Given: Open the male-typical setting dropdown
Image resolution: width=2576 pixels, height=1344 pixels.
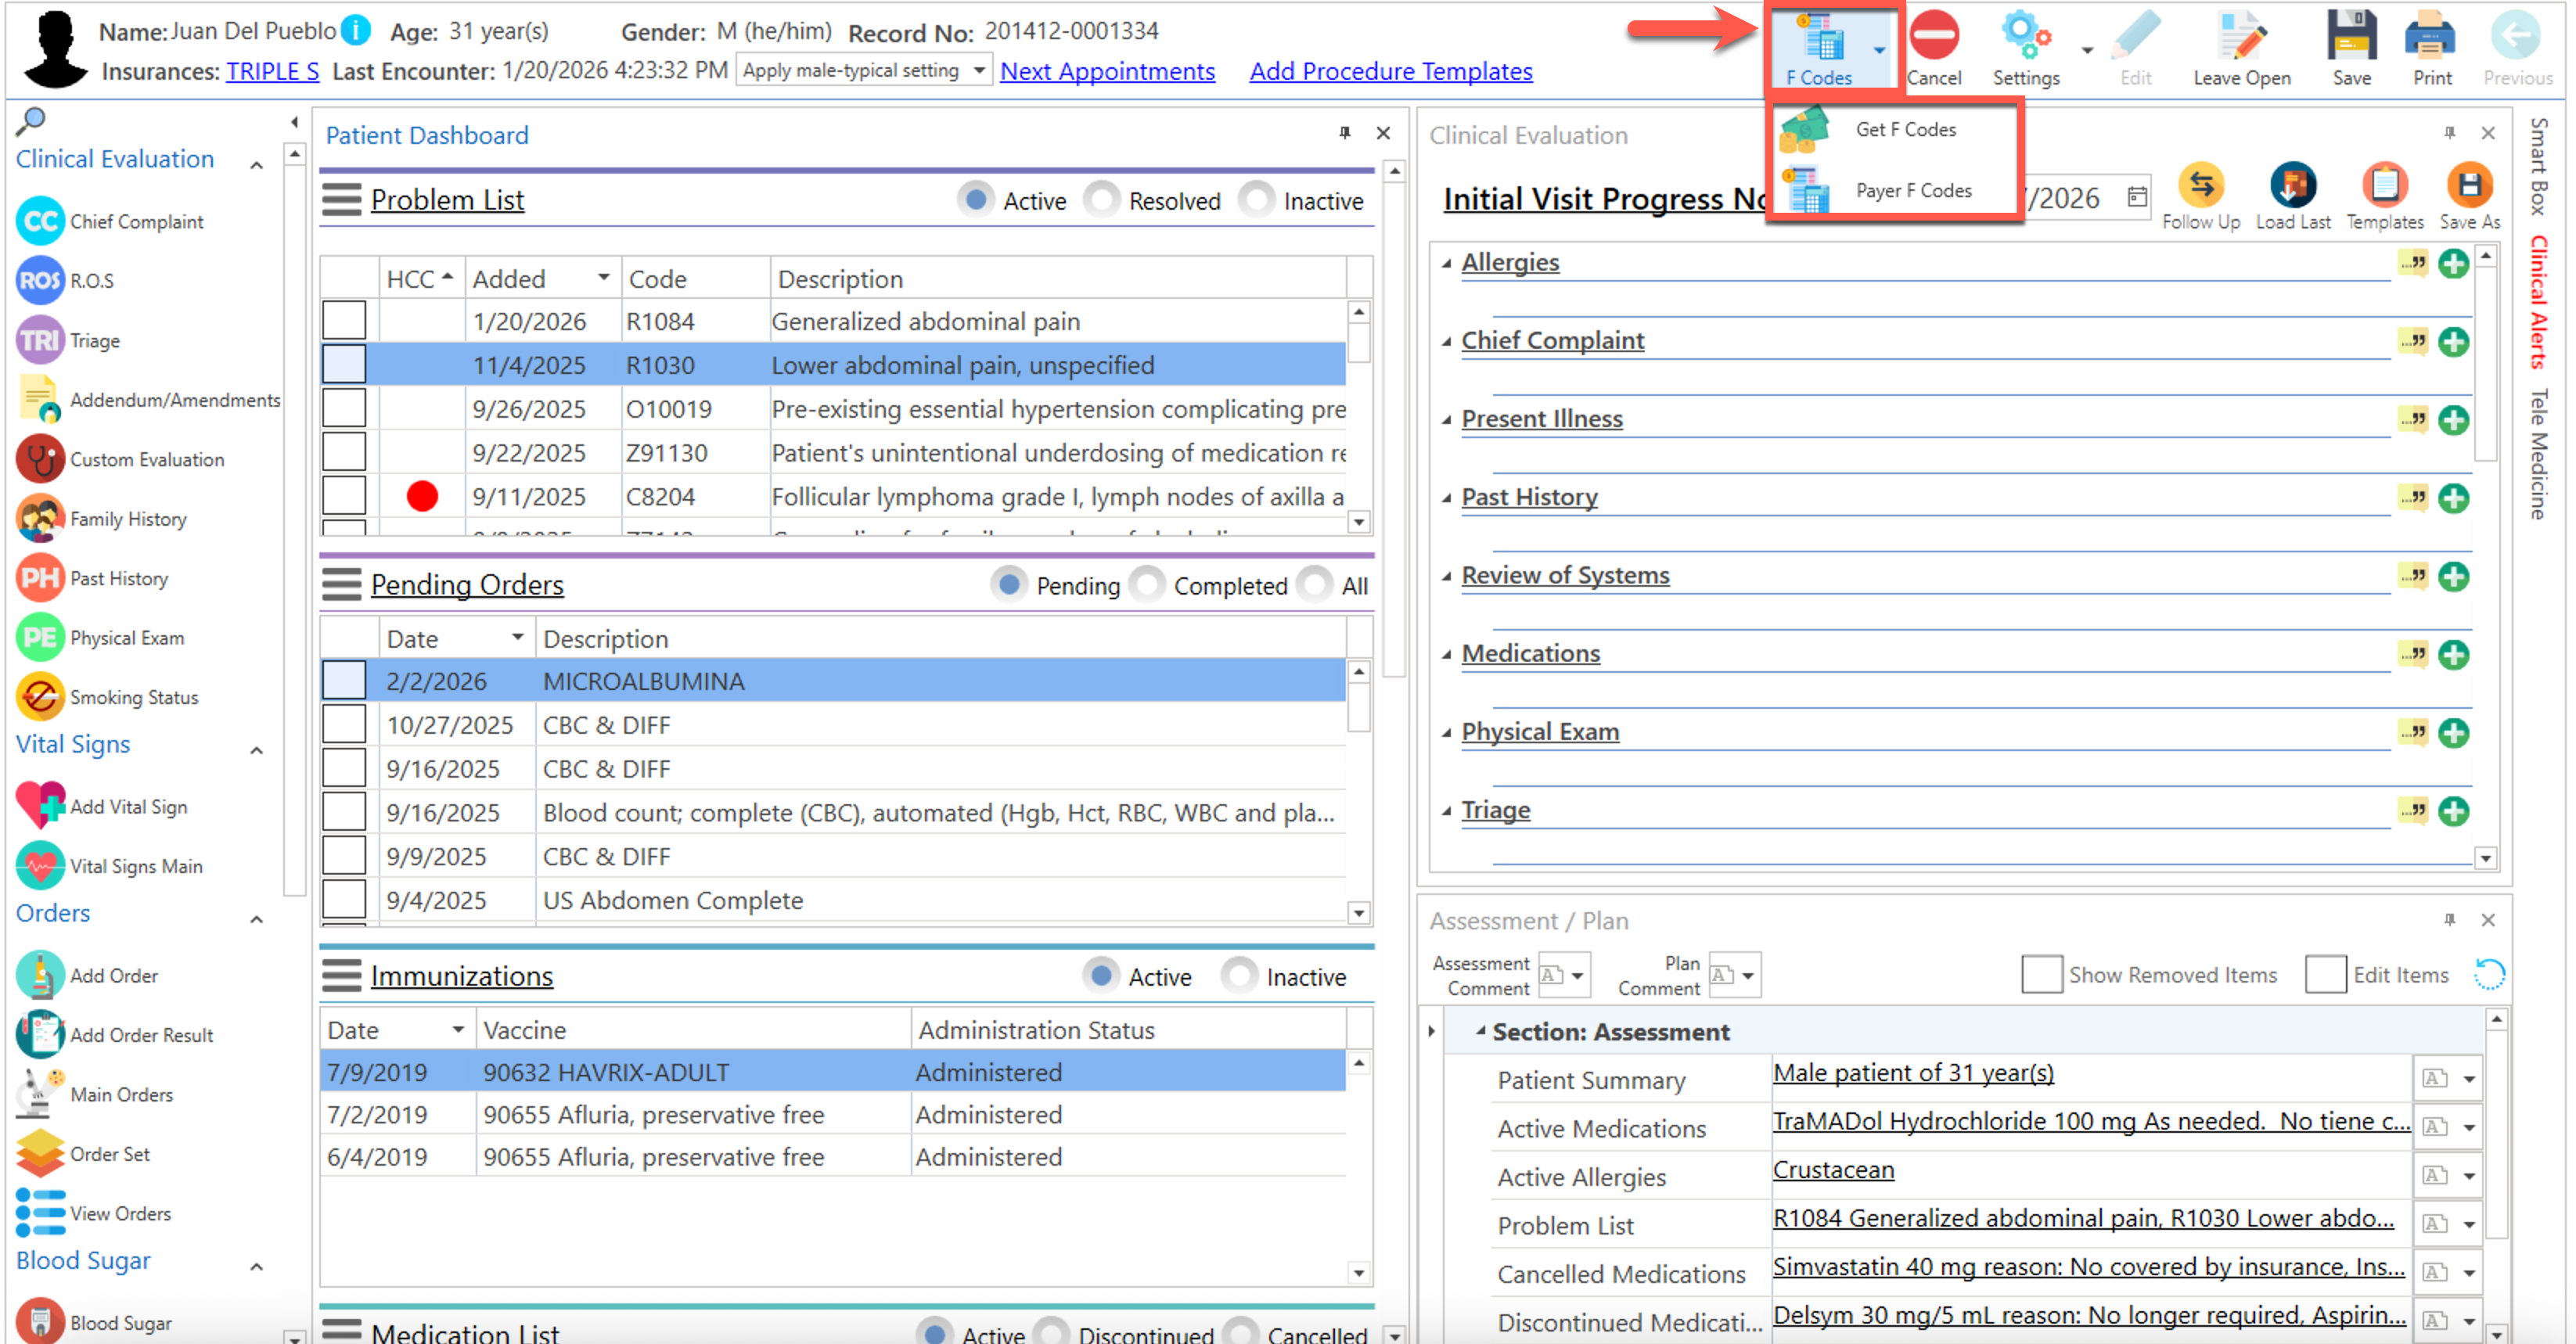Looking at the screenshot, I should point(979,71).
